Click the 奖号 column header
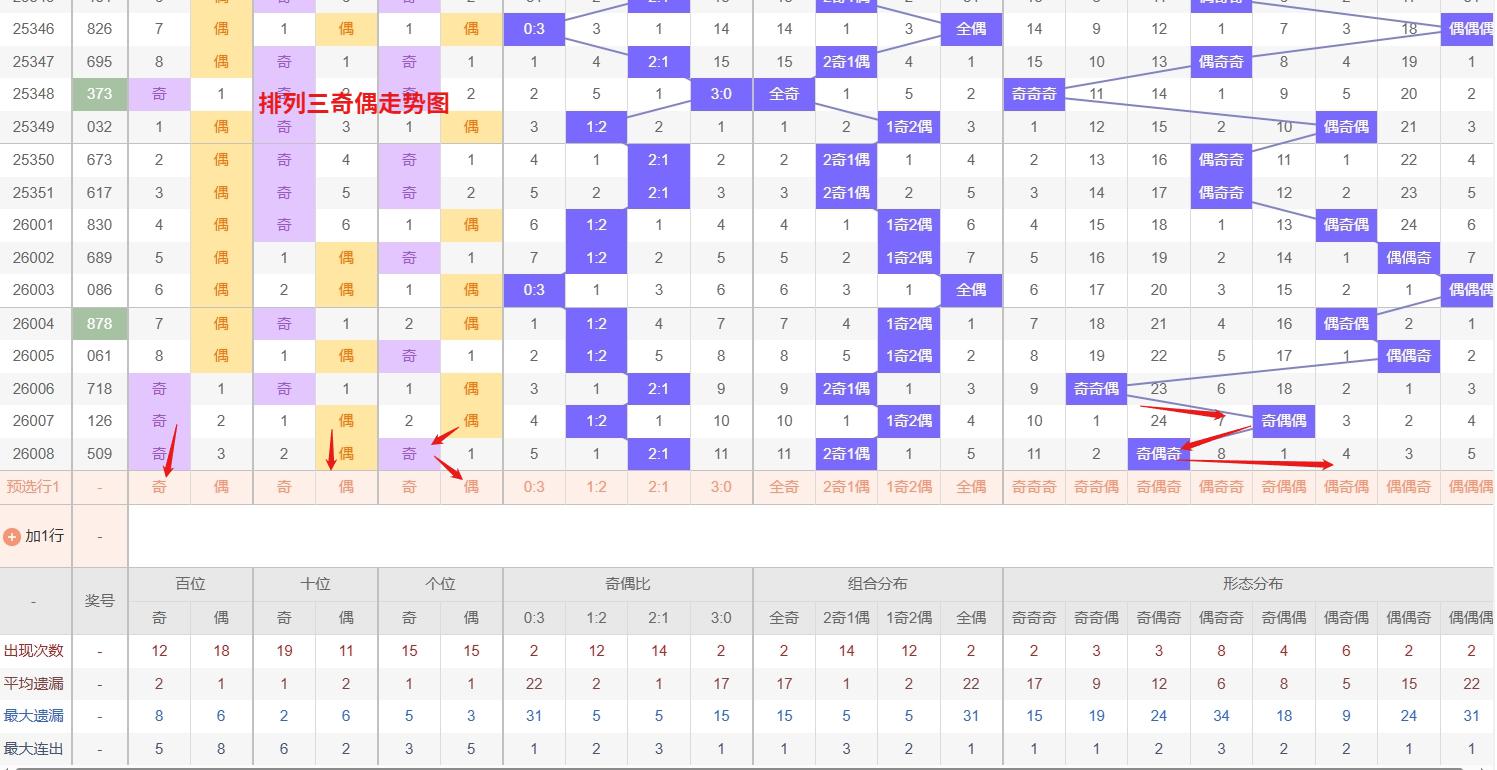 click(100, 601)
